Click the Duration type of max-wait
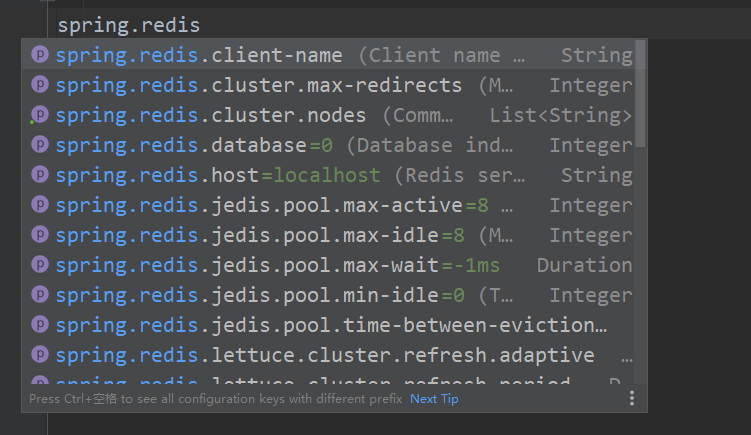 [584, 265]
